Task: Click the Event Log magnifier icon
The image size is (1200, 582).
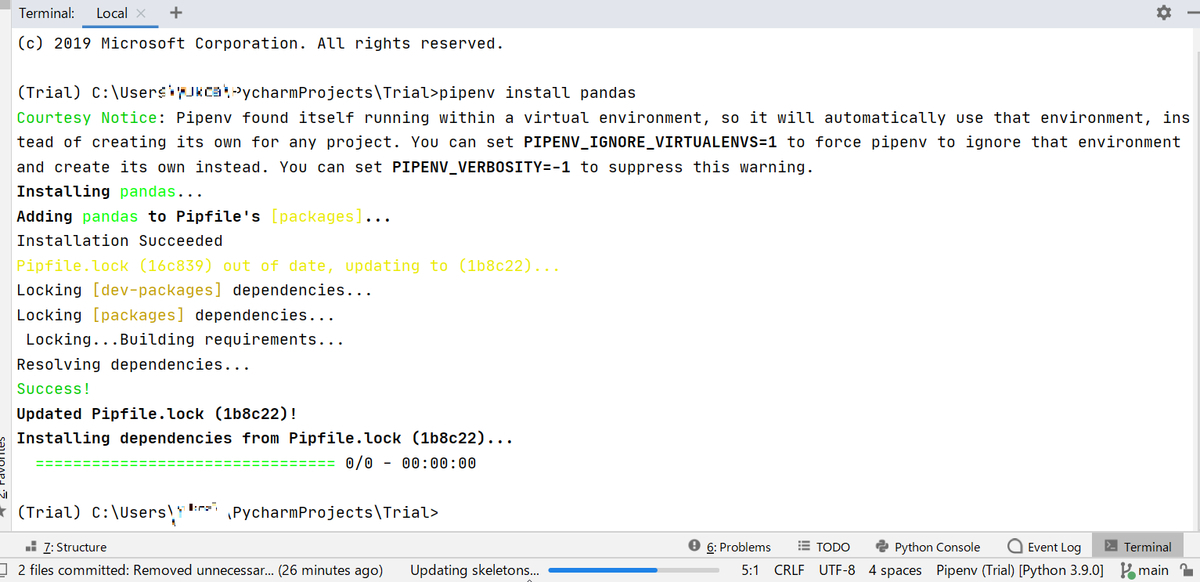Action: pos(1015,546)
